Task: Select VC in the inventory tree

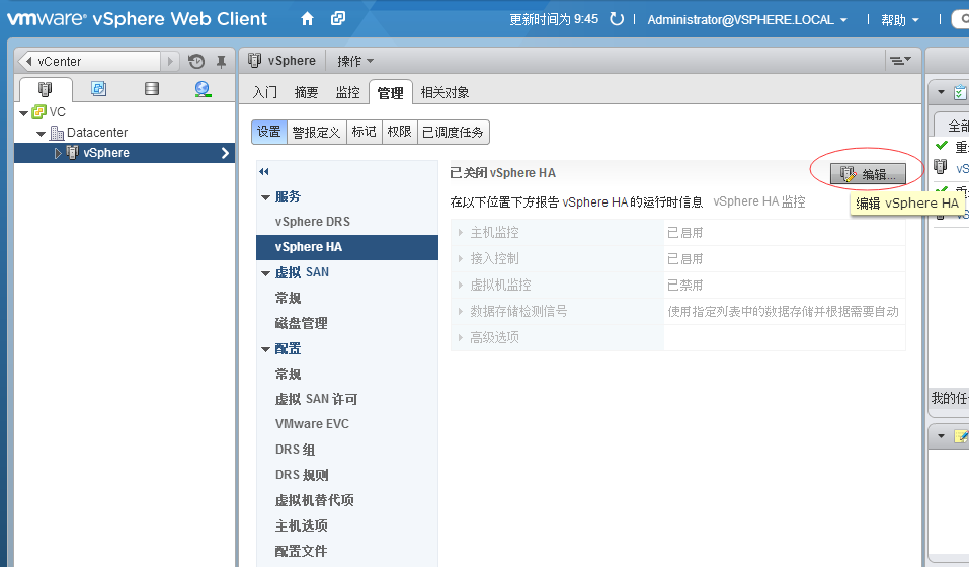Action: point(58,112)
